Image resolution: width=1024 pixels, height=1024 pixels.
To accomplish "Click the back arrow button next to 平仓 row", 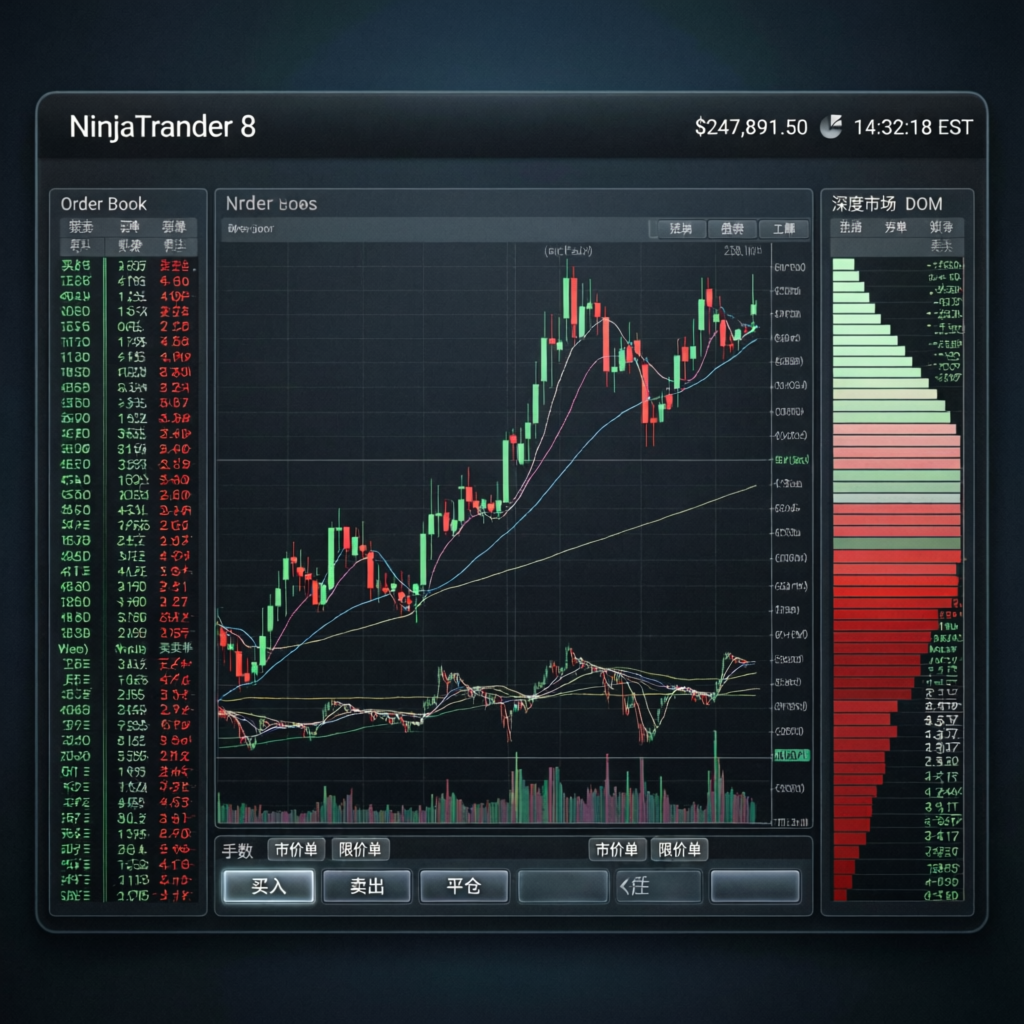I will click(658, 886).
